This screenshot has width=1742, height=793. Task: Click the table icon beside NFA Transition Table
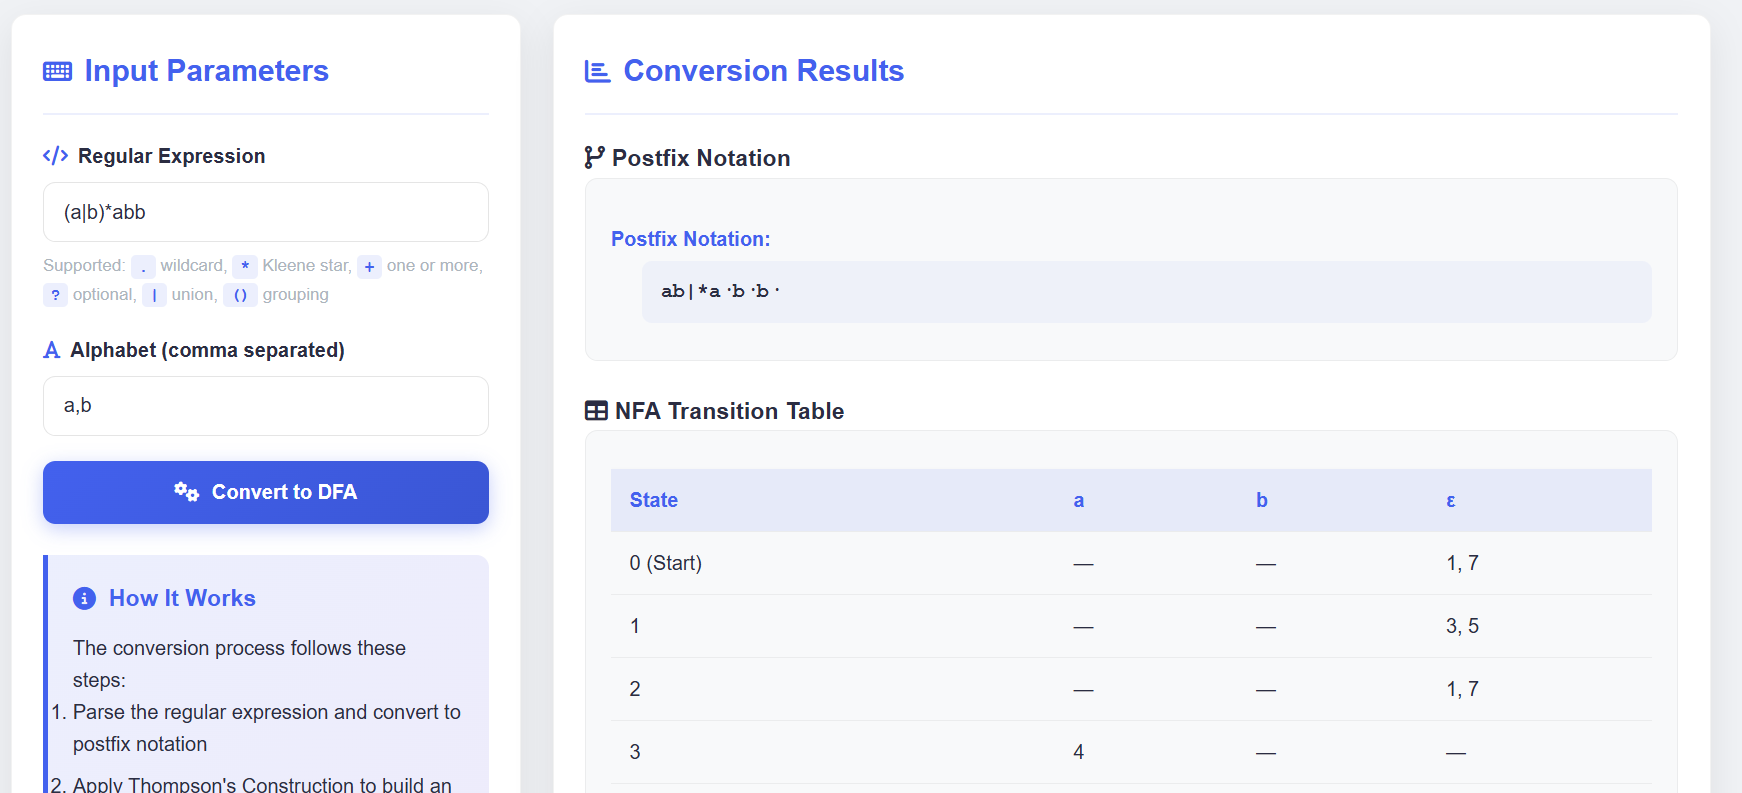596,411
